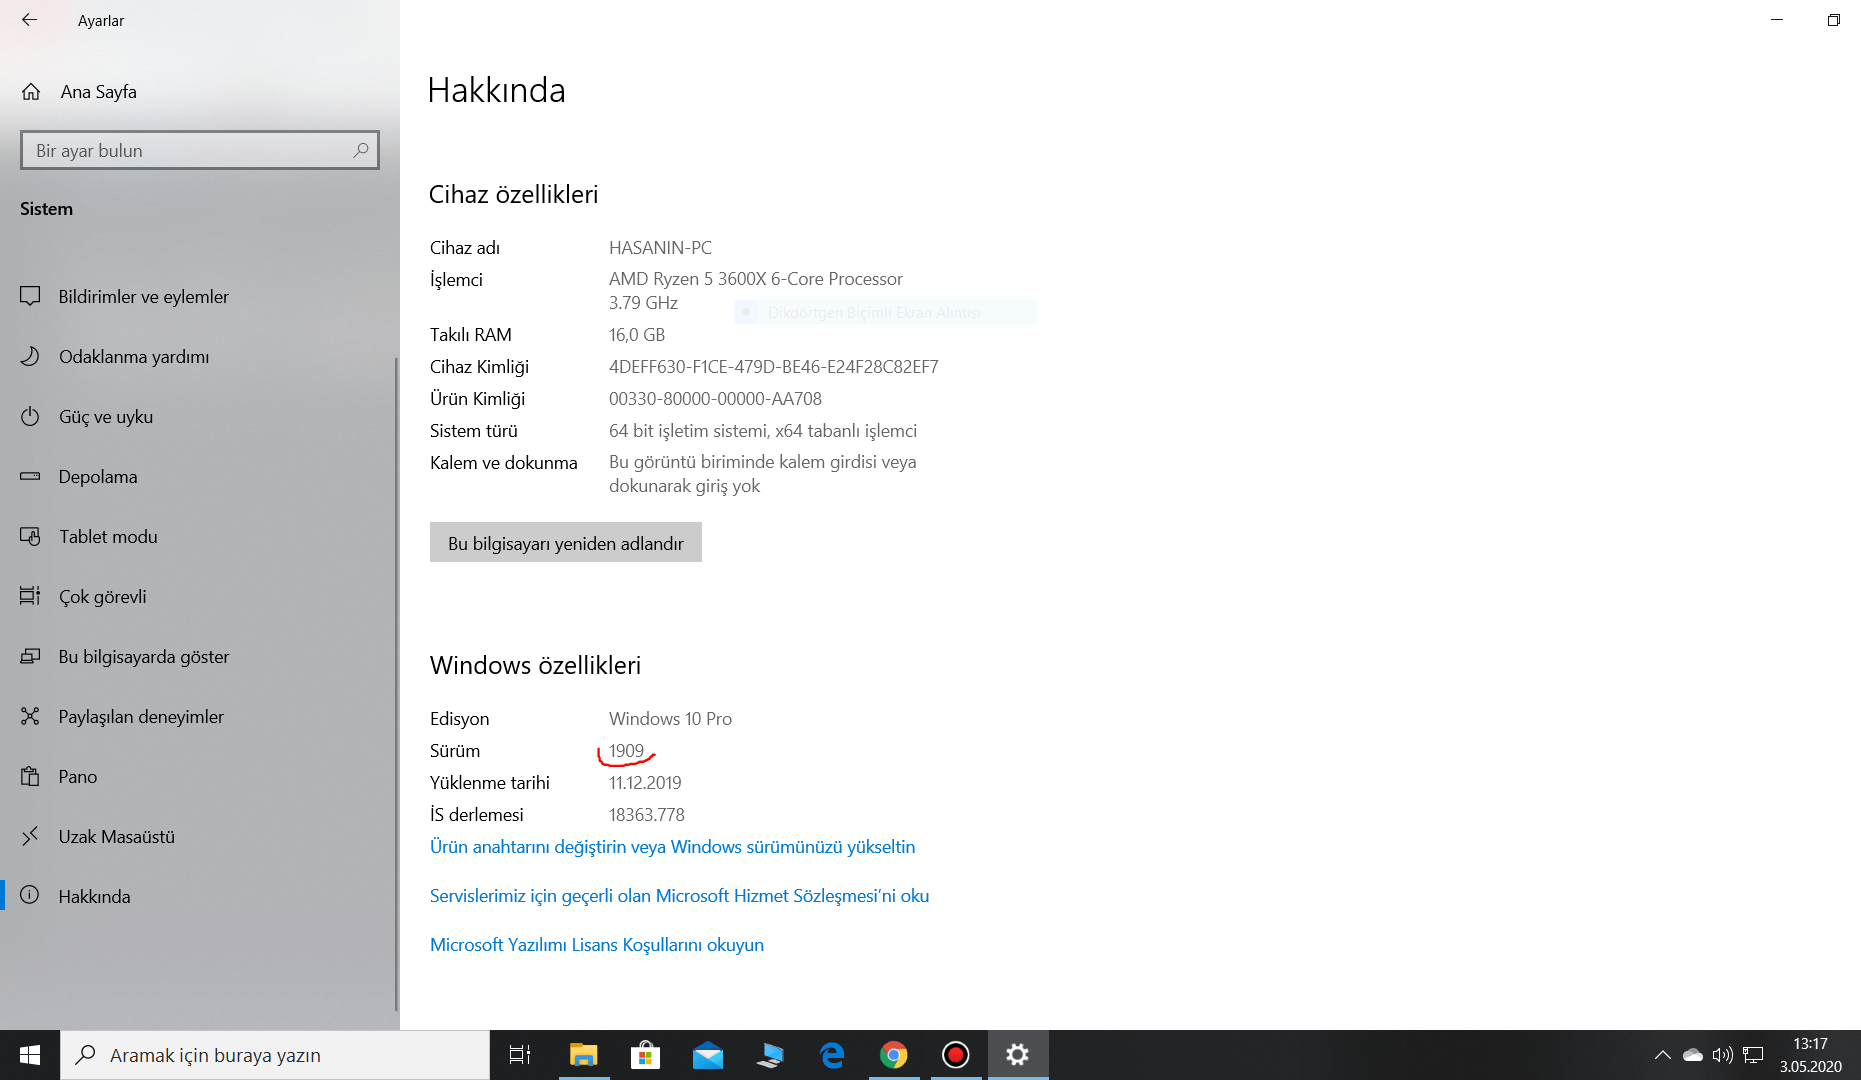1861x1080 pixels.
Task: Open Ürün anahtarını değiştirin link
Action: (x=672, y=847)
